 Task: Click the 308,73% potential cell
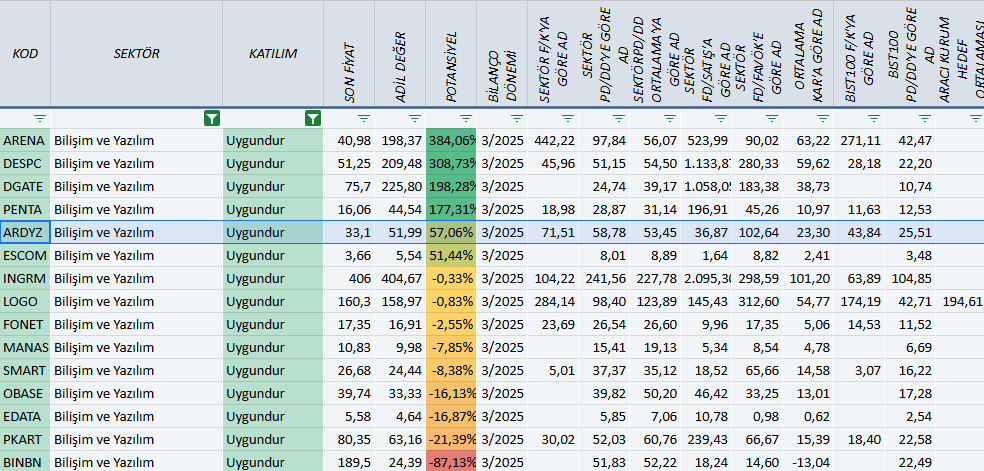click(x=451, y=164)
